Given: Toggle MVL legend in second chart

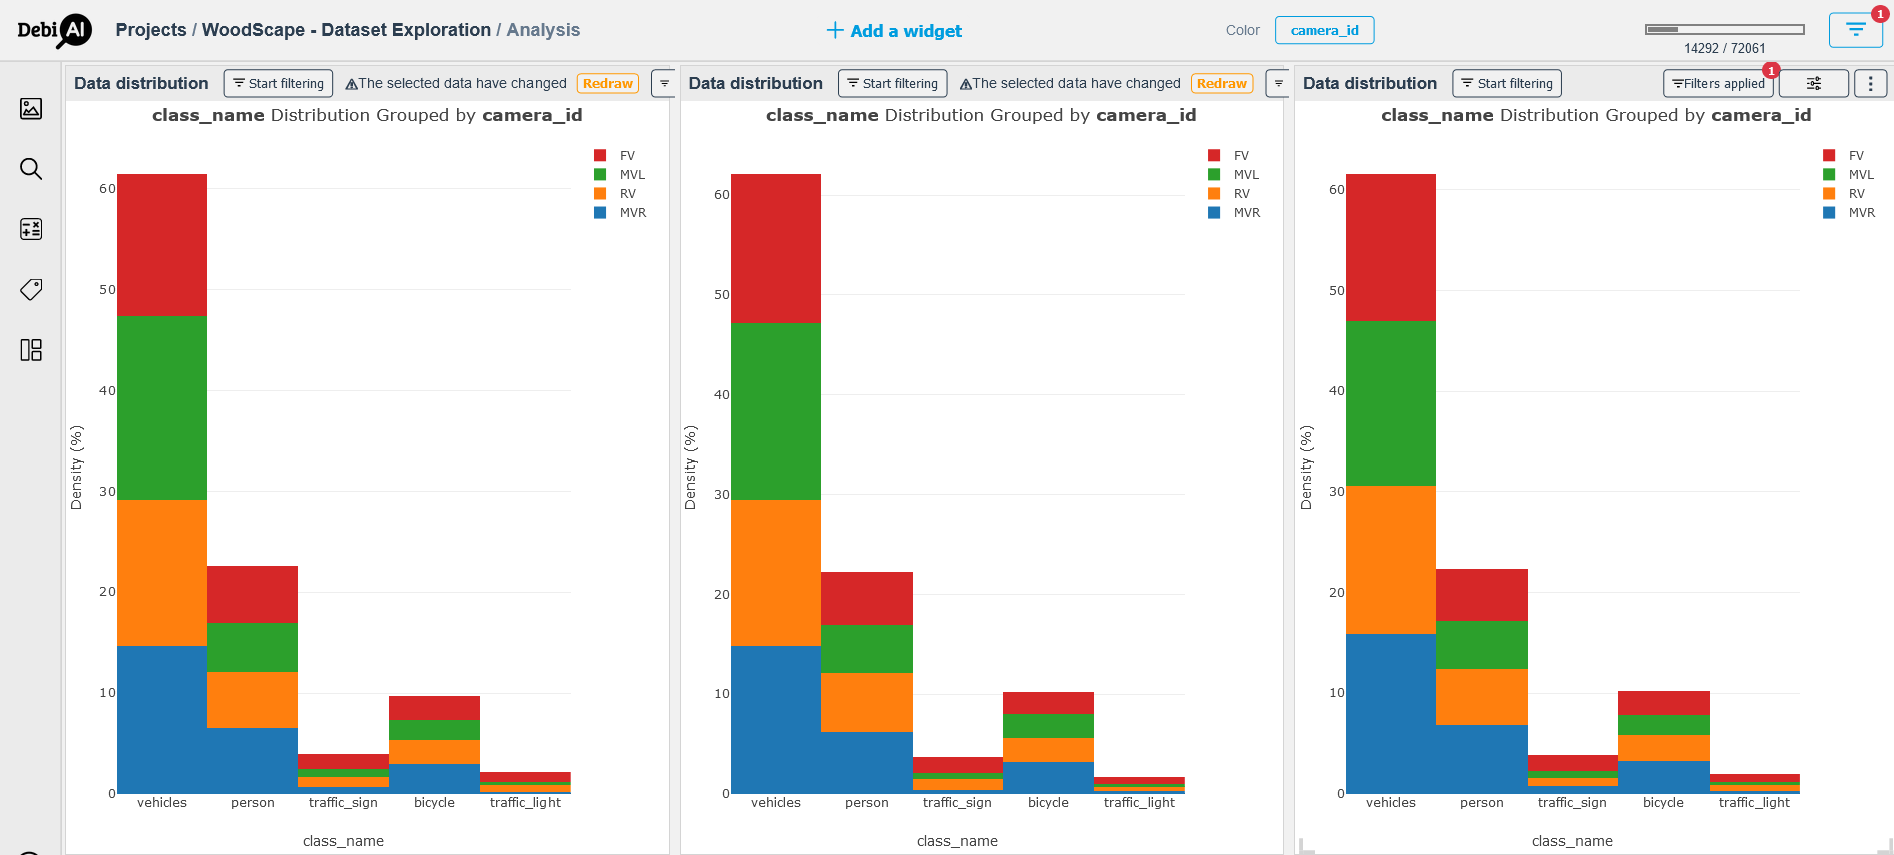Looking at the screenshot, I should click(1234, 174).
